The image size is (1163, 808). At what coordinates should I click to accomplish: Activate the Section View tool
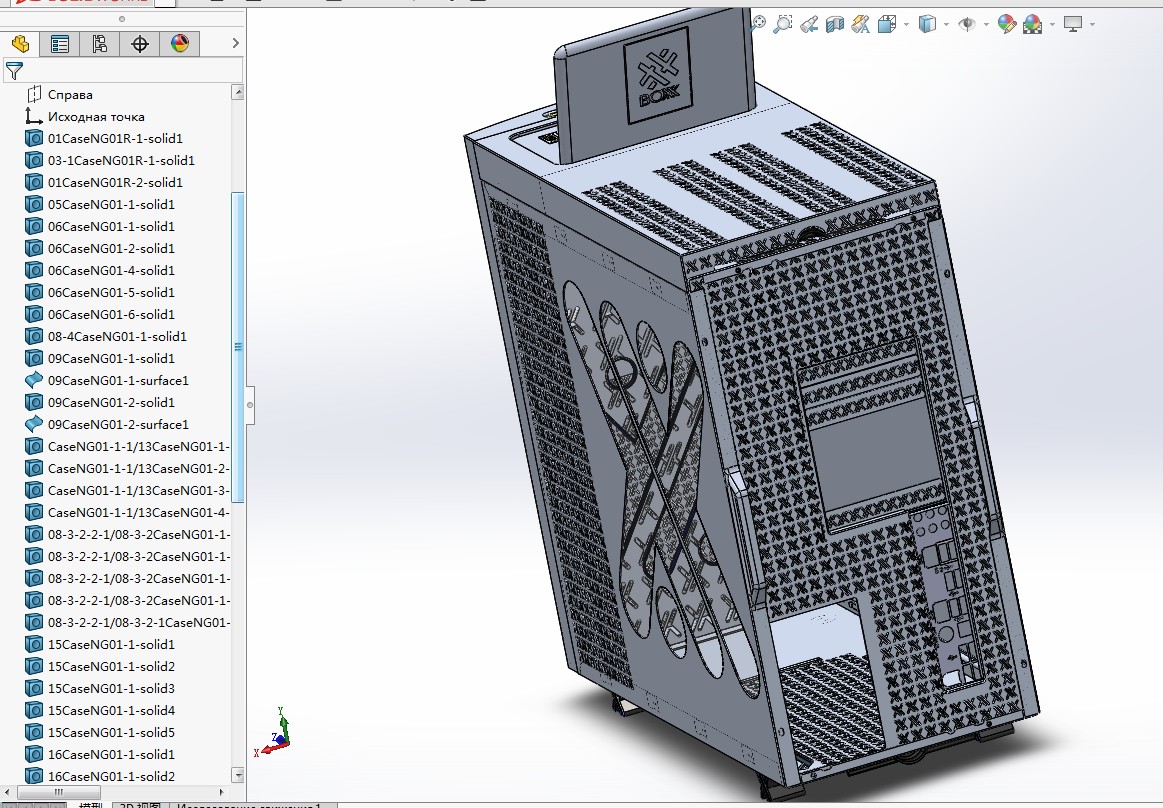(x=834, y=24)
